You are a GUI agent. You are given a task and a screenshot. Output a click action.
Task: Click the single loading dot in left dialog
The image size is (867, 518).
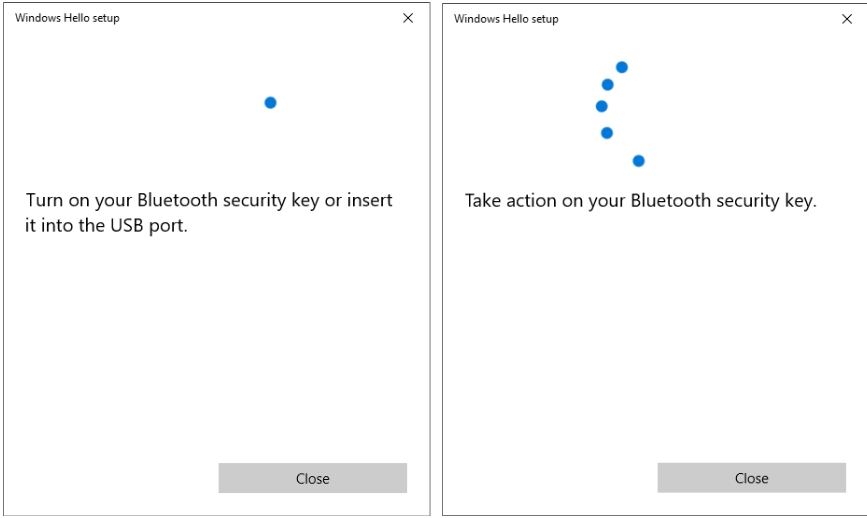pyautogui.click(x=270, y=102)
